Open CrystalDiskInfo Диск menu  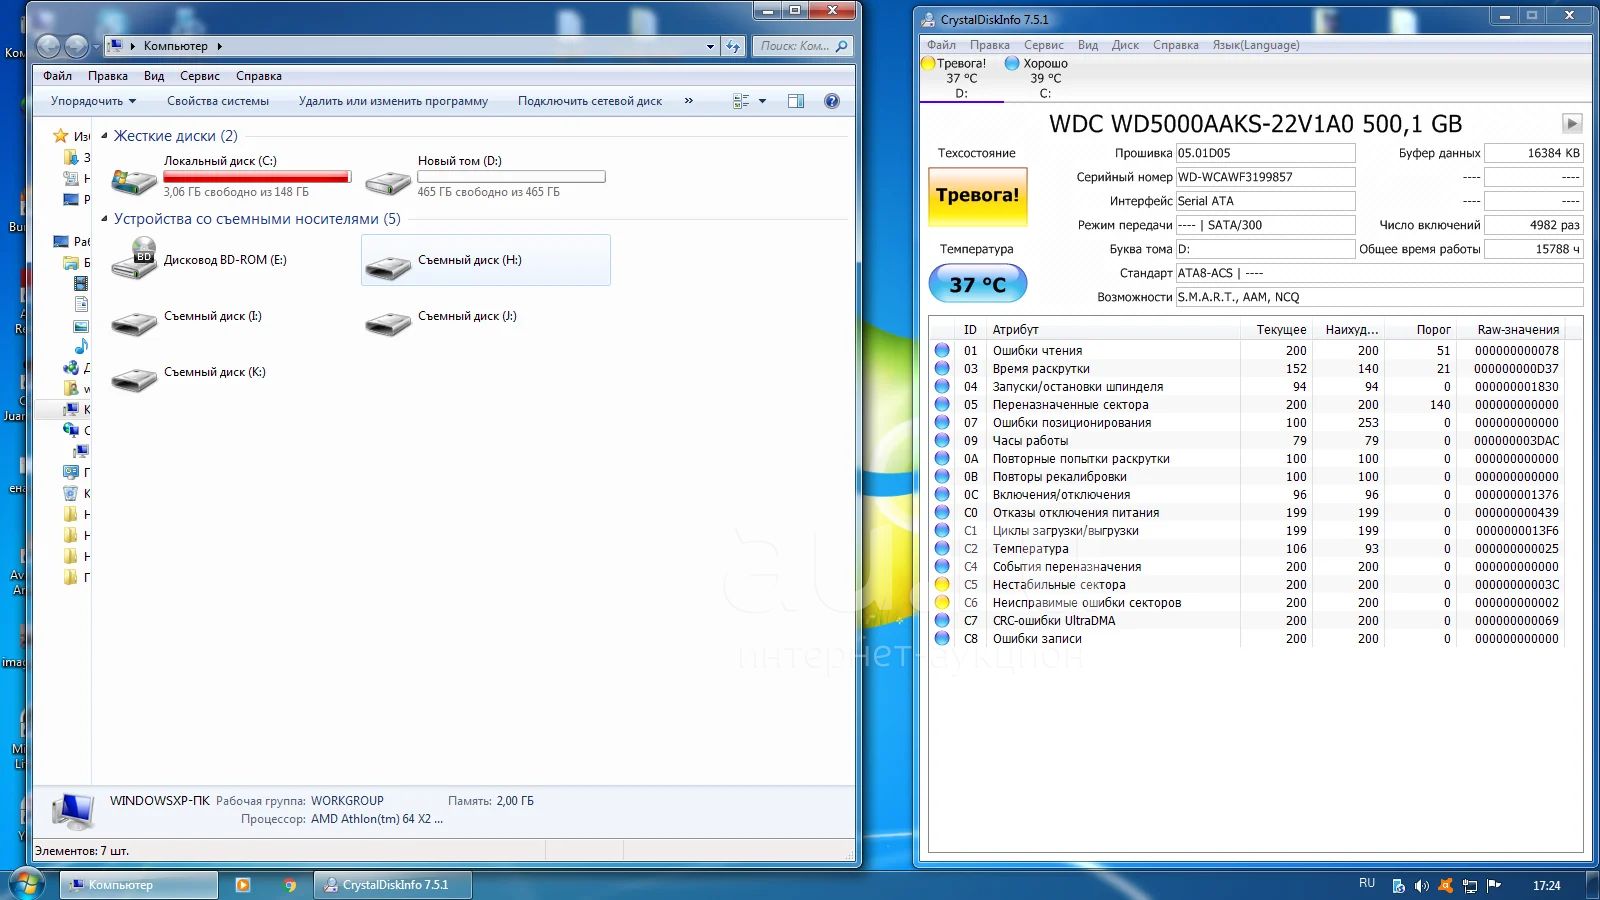tap(1125, 45)
